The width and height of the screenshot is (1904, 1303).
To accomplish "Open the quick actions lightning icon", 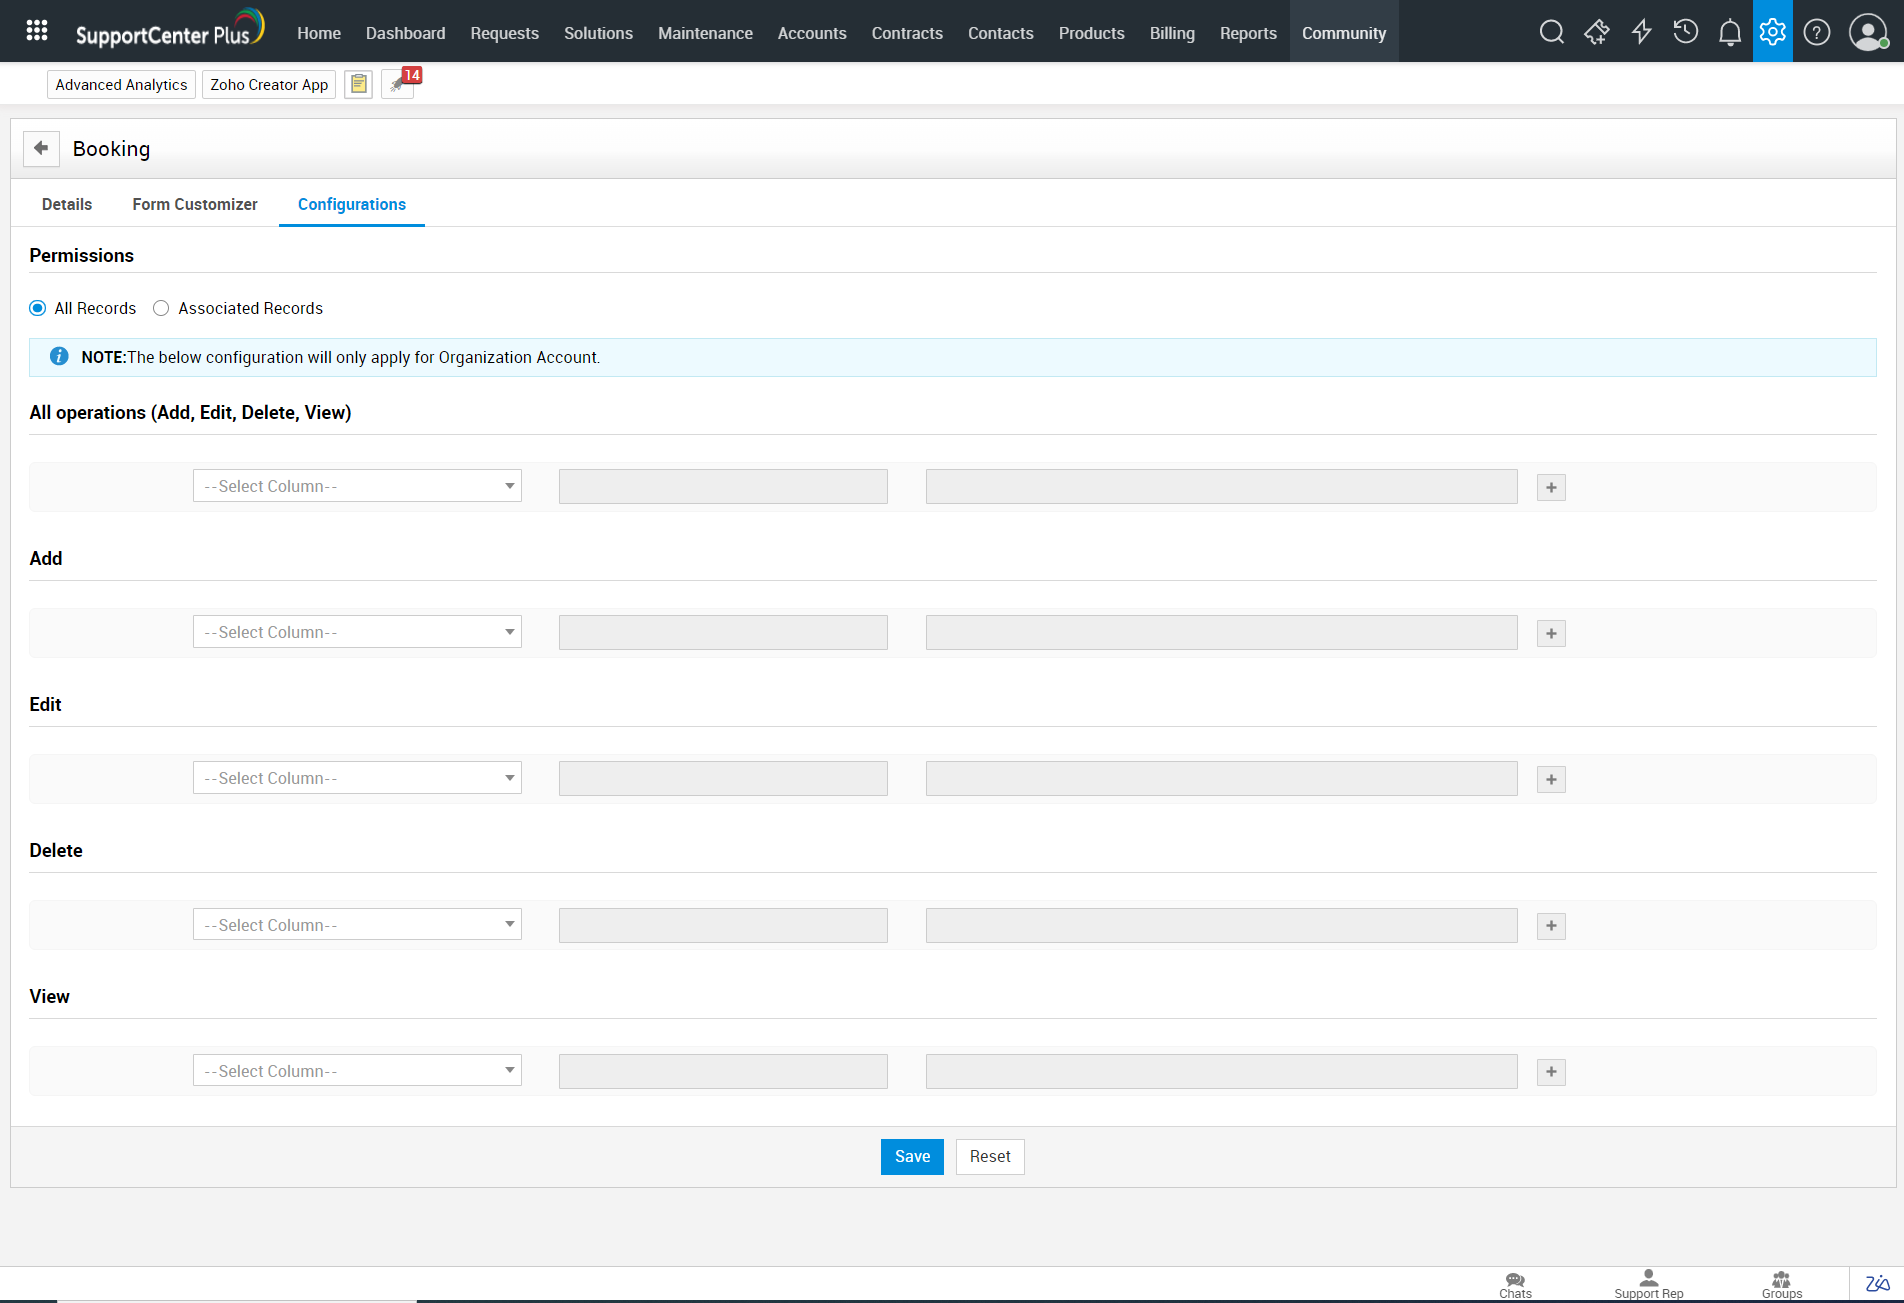I will (1641, 32).
